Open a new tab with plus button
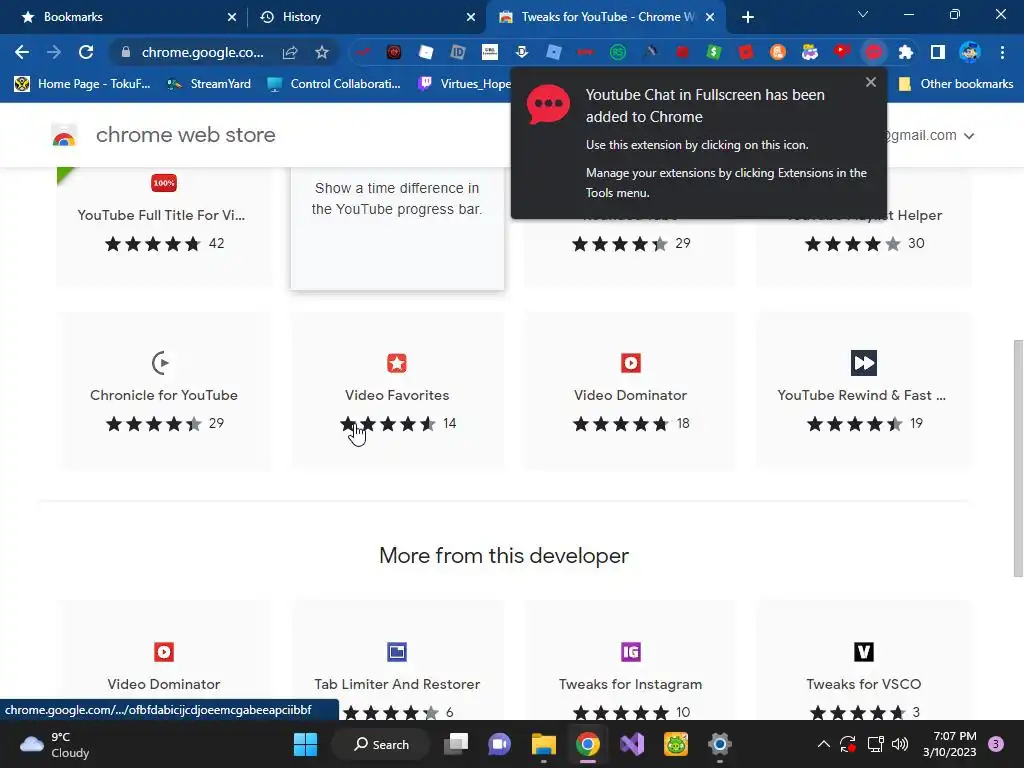This screenshot has height=768, width=1024. pyautogui.click(x=748, y=17)
